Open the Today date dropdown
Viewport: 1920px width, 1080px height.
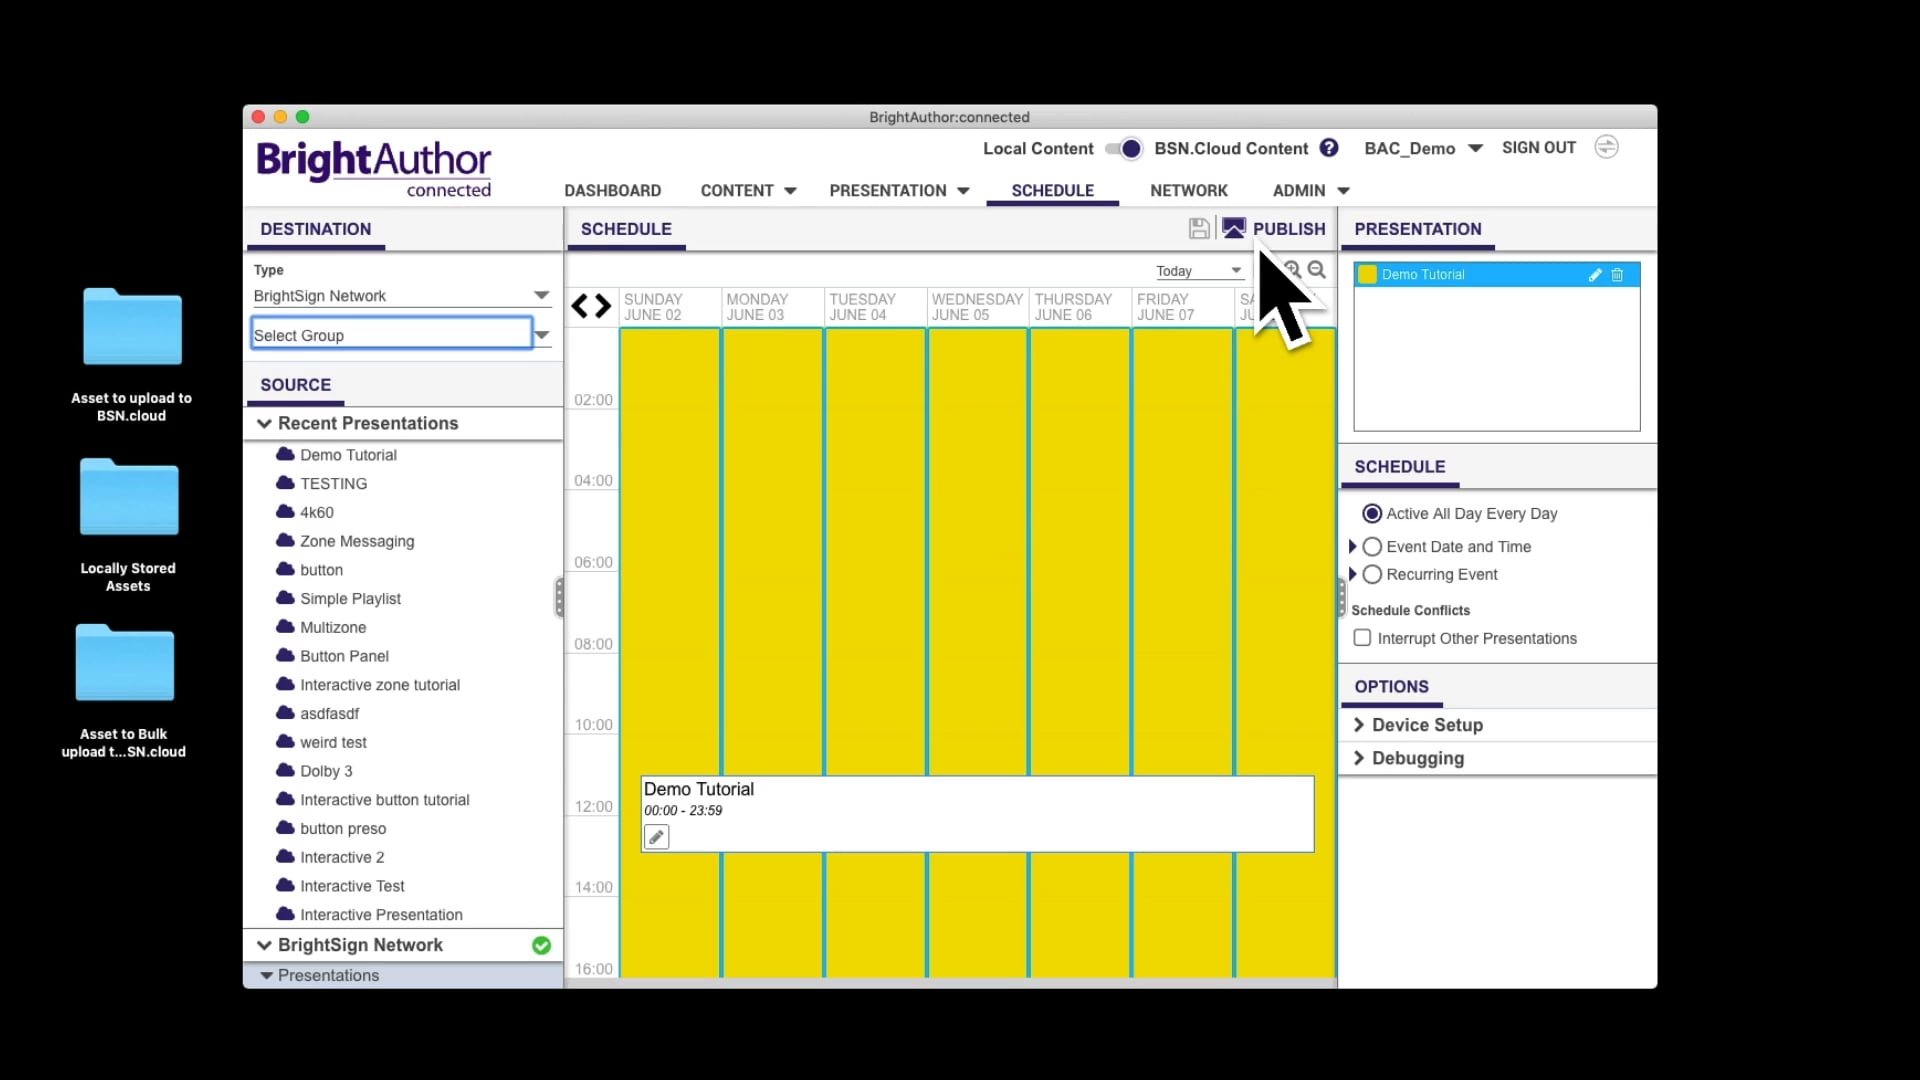(1199, 271)
